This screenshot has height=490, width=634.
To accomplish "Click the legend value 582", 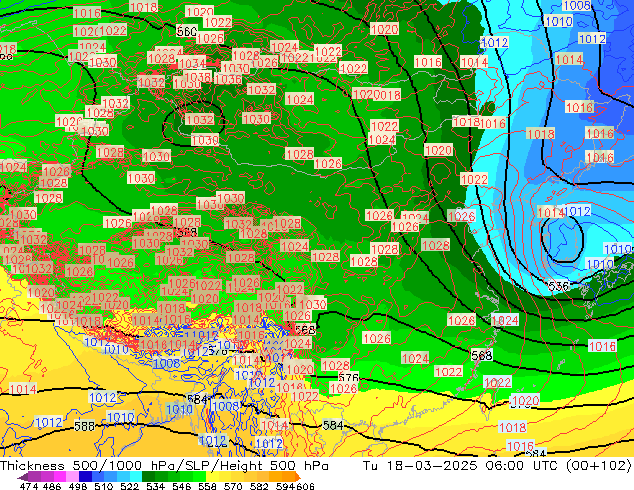I will click(x=259, y=486).
